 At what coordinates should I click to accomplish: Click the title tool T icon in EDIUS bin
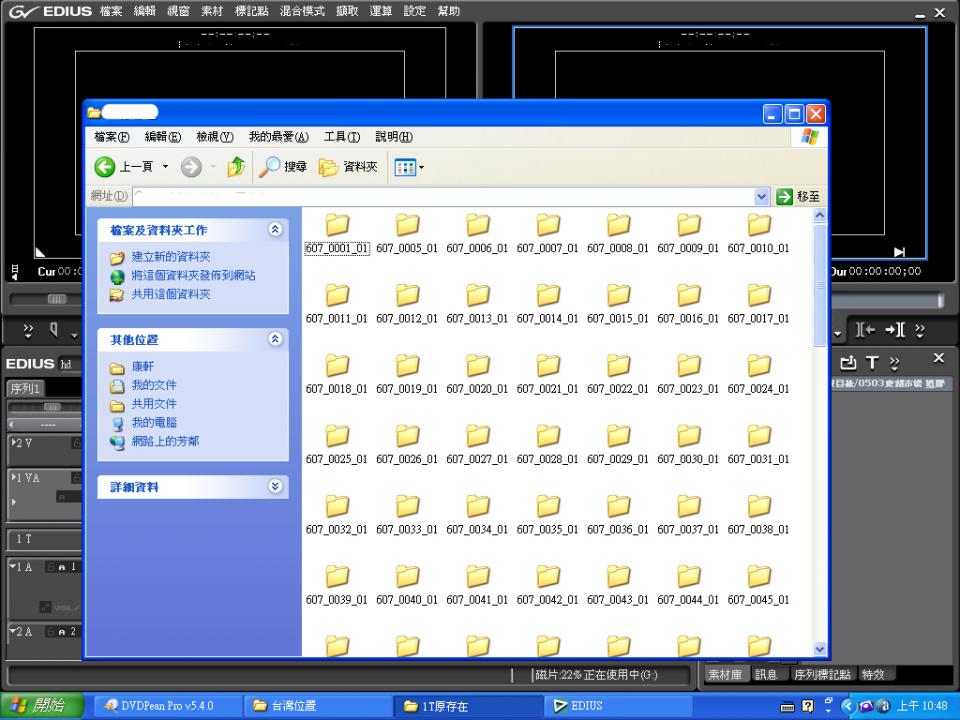click(872, 362)
